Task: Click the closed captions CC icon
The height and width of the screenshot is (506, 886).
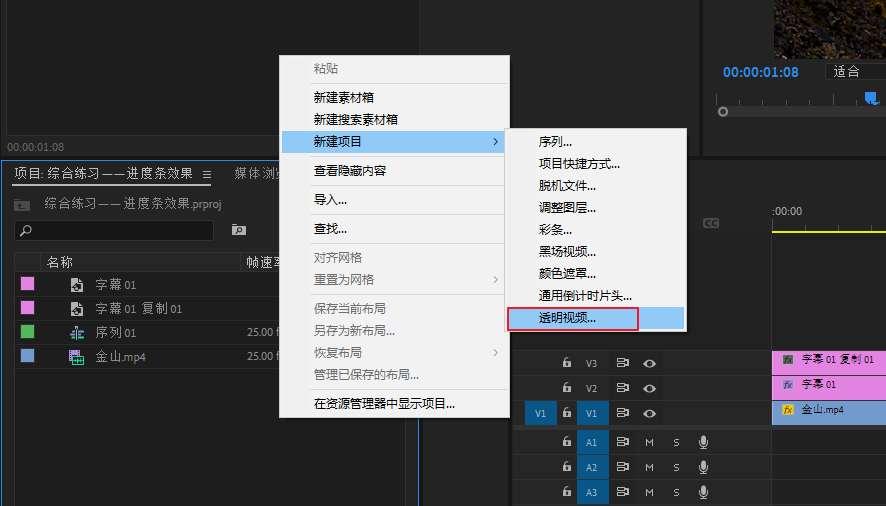Action: [x=711, y=223]
